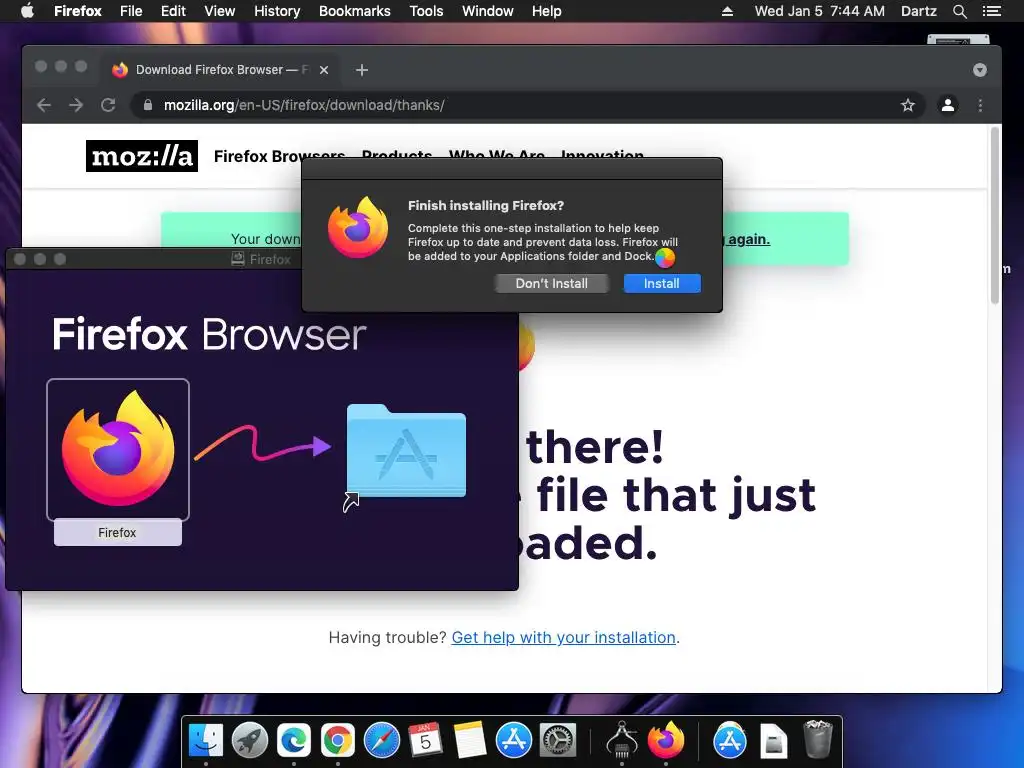Open Trash from the Dock
The height and width of the screenshot is (768, 1024).
point(818,739)
